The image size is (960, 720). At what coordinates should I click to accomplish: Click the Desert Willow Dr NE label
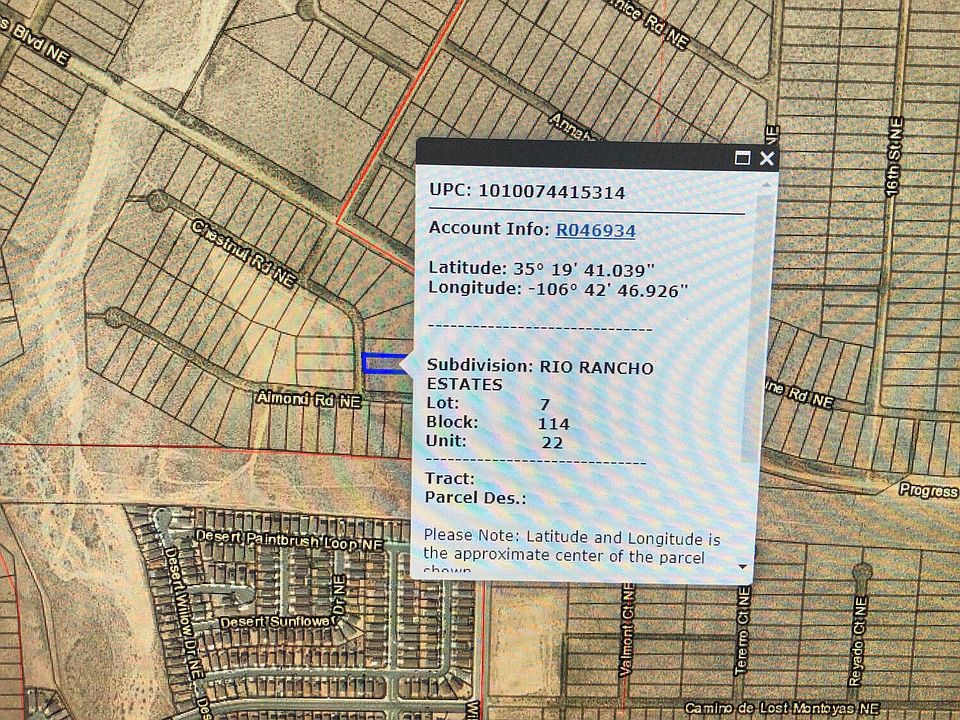[x=184, y=612]
